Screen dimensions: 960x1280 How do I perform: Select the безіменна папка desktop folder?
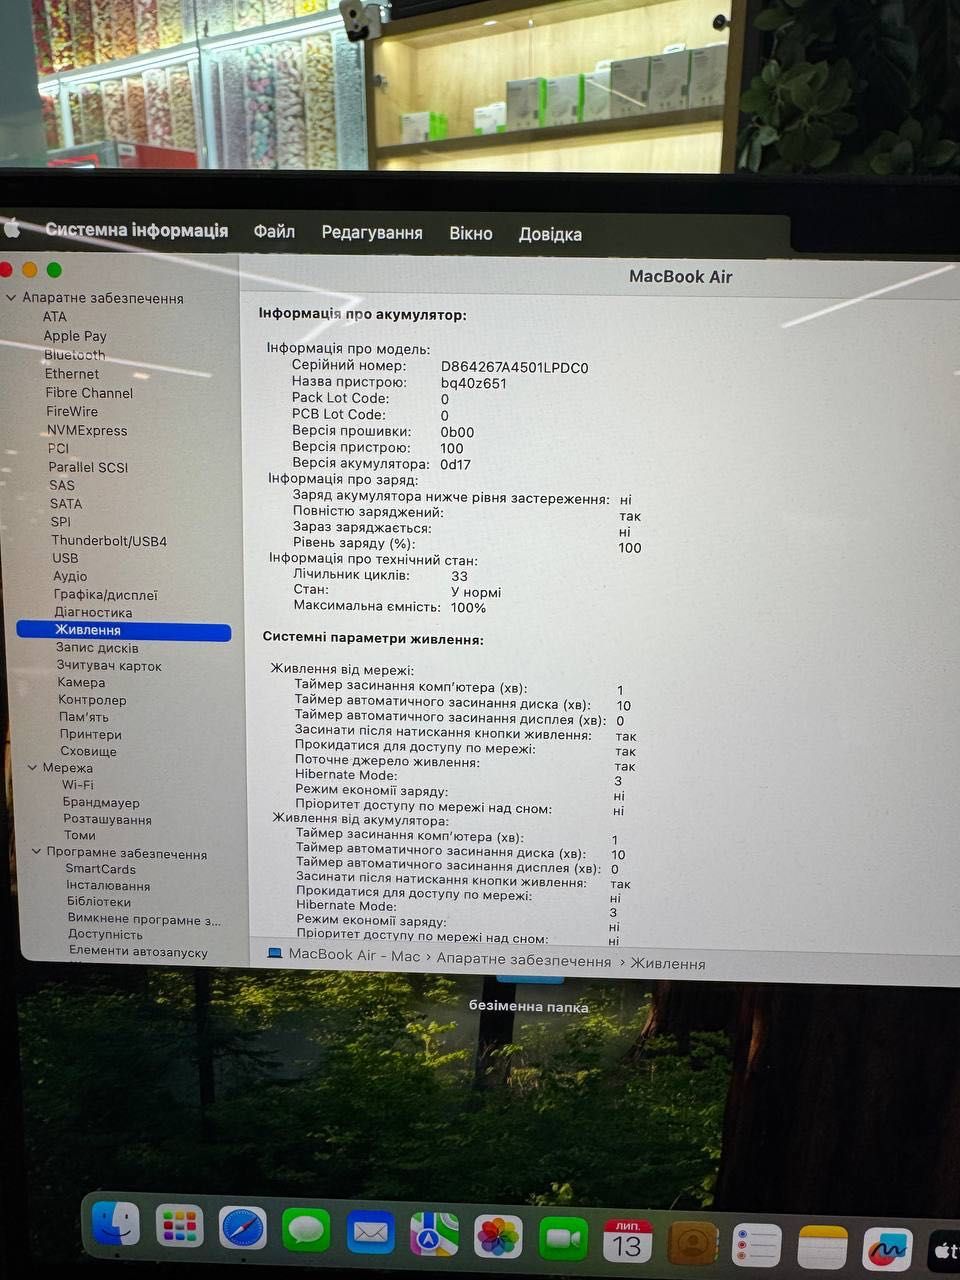coord(529,1006)
